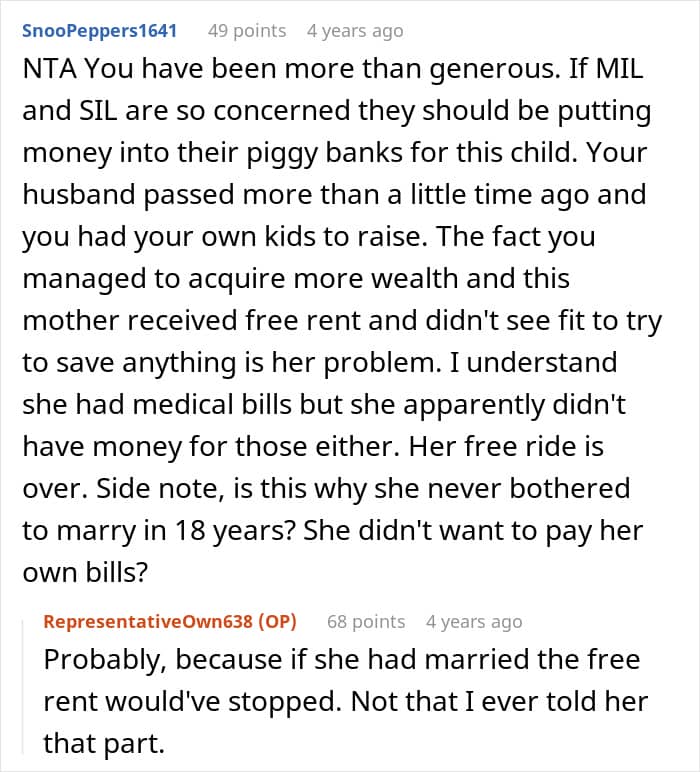
Task: Collapse the reply using its vertical thread line
Action: [x=23, y=687]
